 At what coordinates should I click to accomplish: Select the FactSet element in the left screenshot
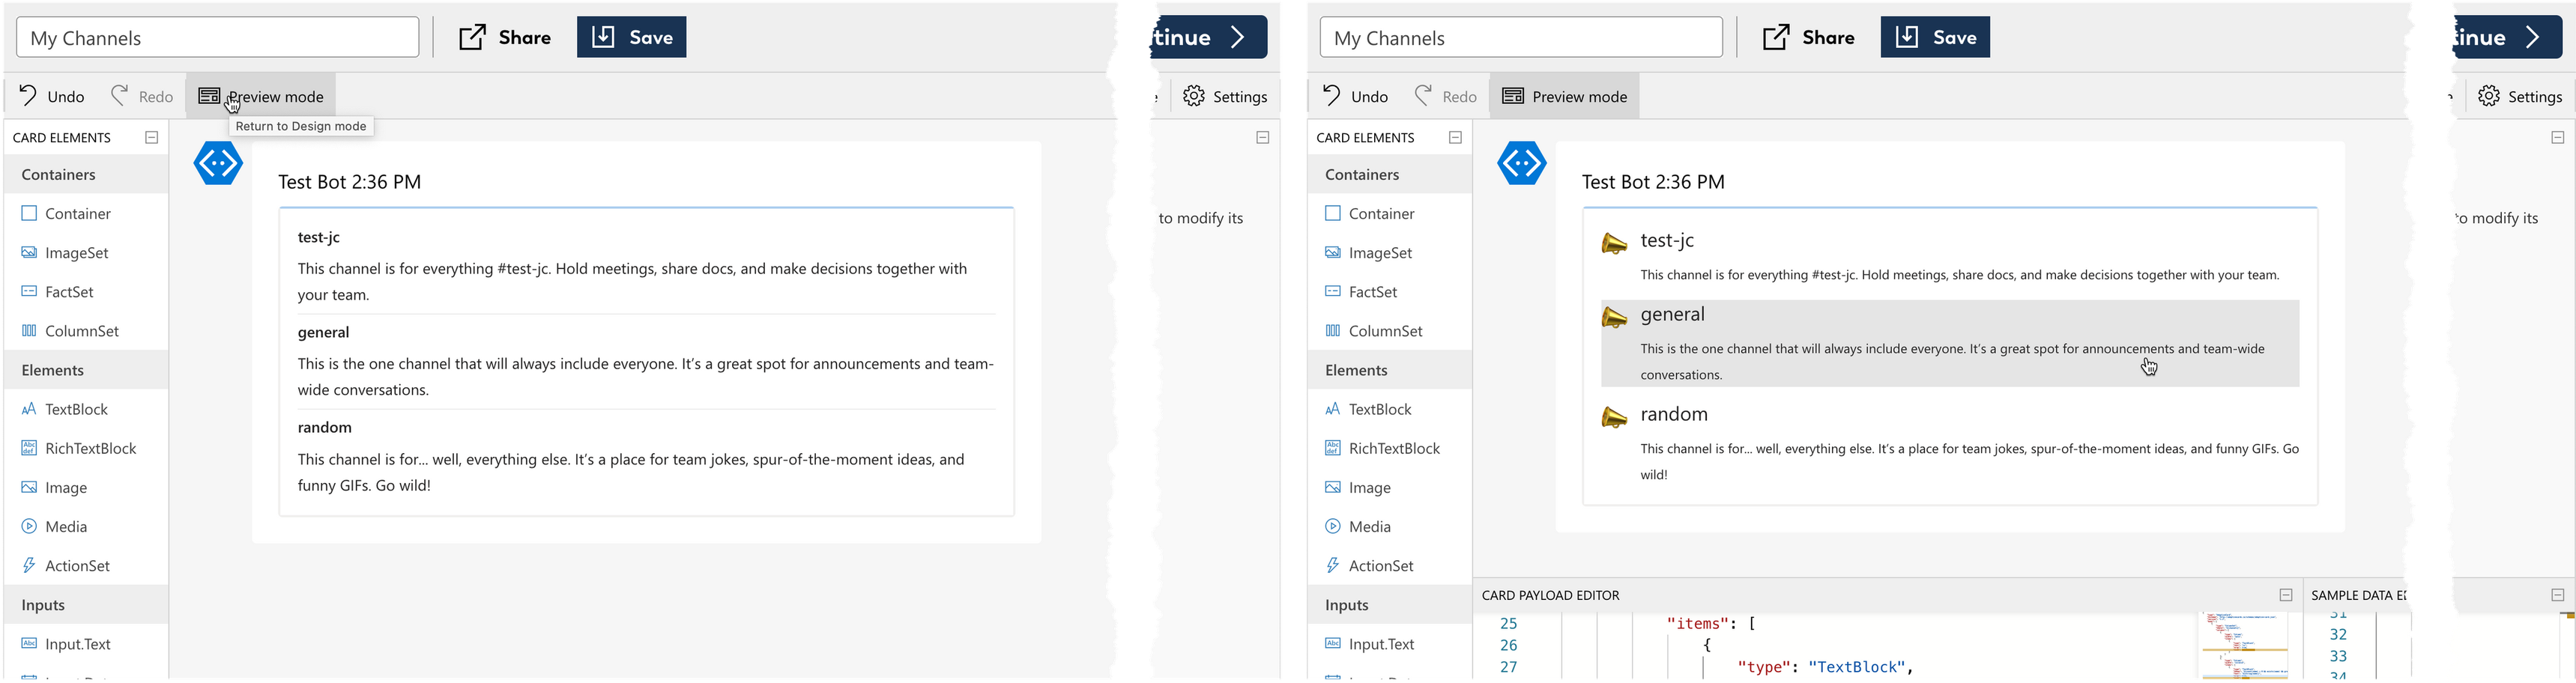point(69,292)
